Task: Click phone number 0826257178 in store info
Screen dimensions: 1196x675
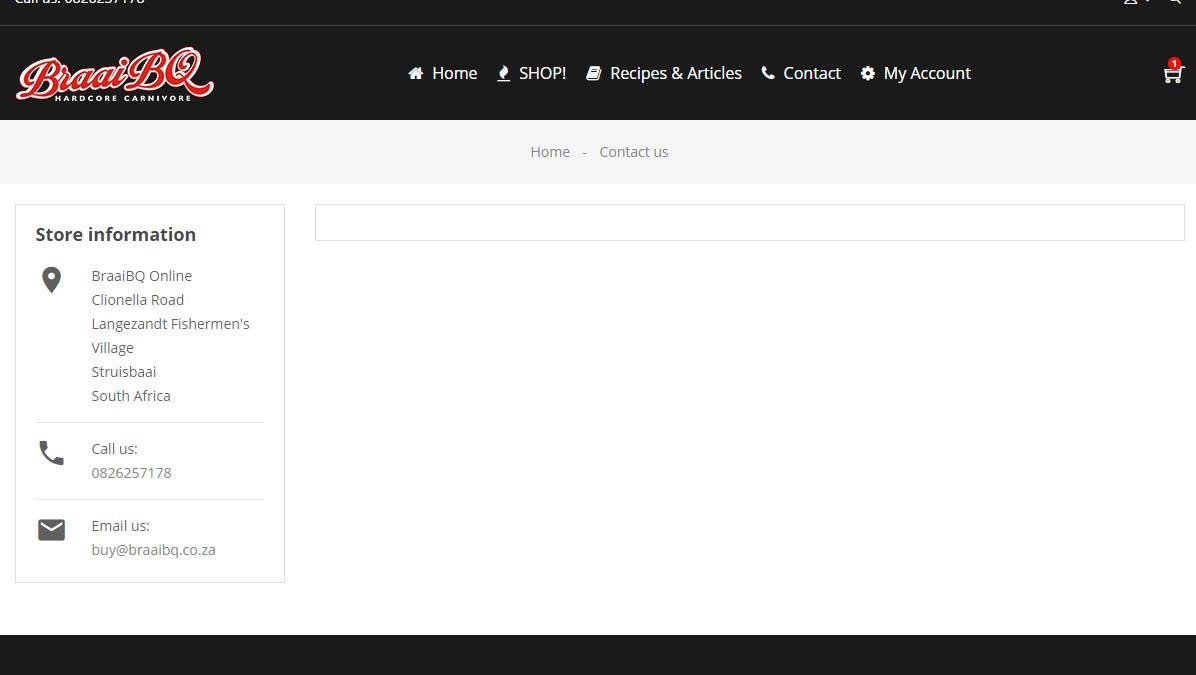Action: point(131,473)
